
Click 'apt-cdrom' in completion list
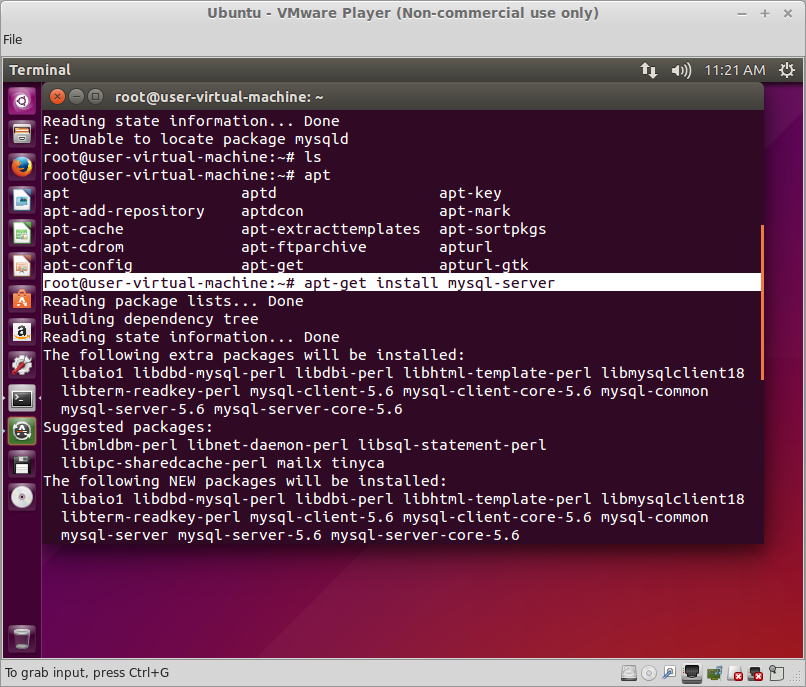[83, 247]
